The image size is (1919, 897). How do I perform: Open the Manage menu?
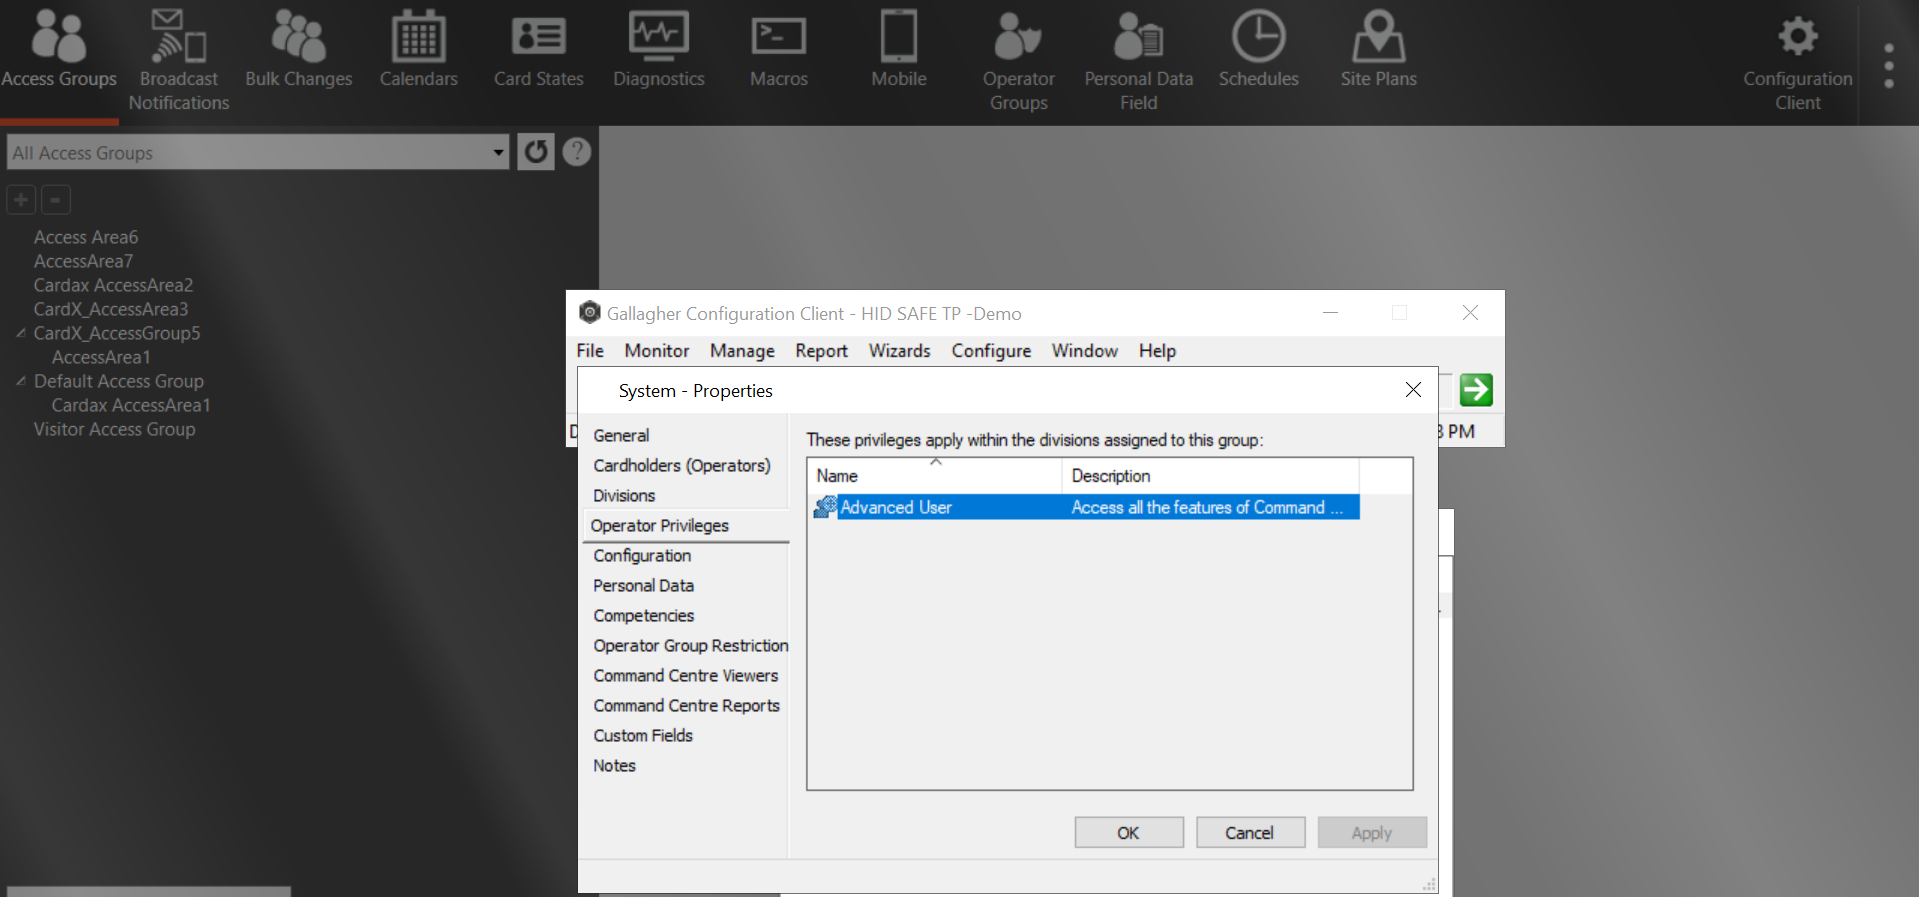(742, 351)
